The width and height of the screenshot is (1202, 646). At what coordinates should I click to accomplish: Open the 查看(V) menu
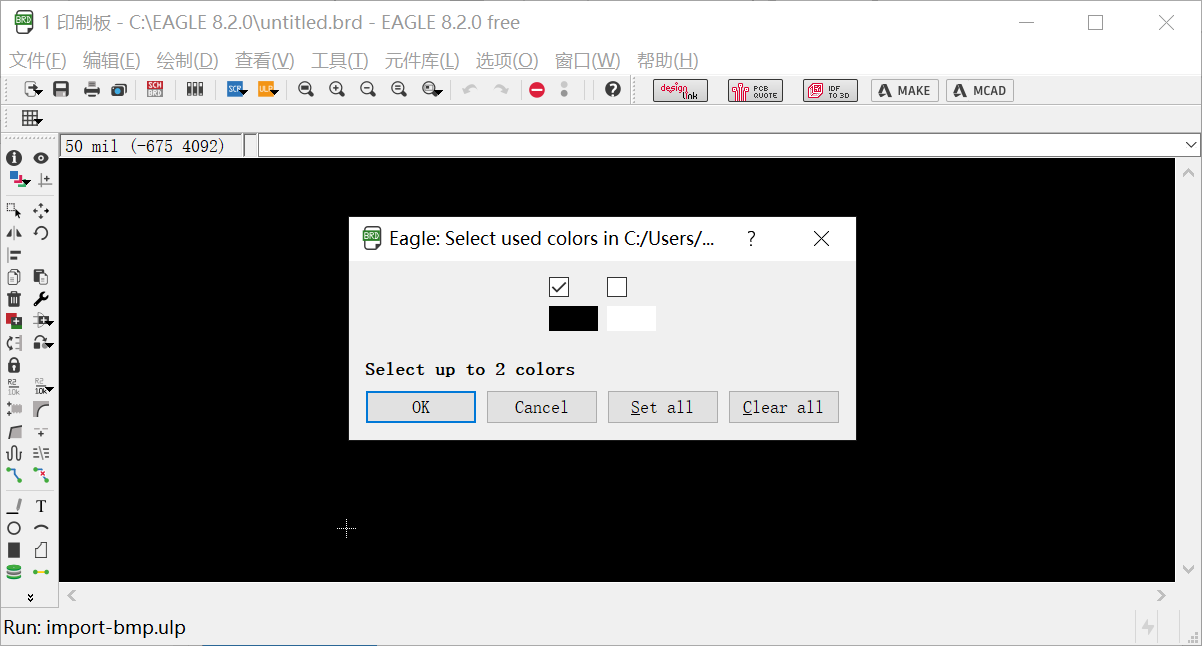pyautogui.click(x=265, y=60)
